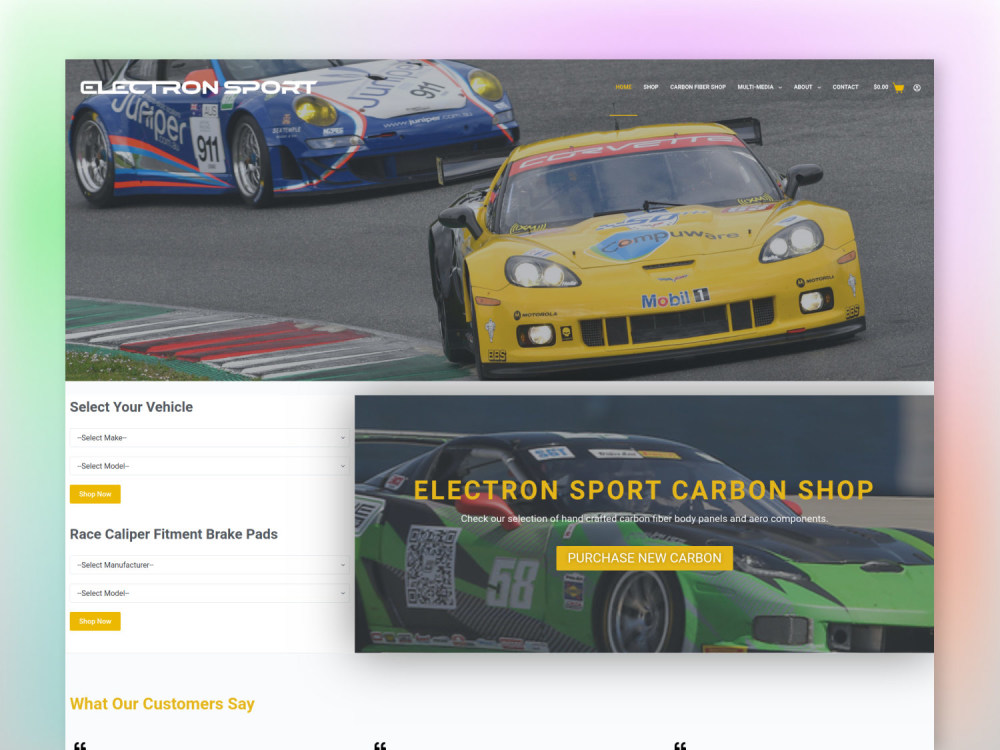Click the What Our Customers Say heading

pos(162,703)
